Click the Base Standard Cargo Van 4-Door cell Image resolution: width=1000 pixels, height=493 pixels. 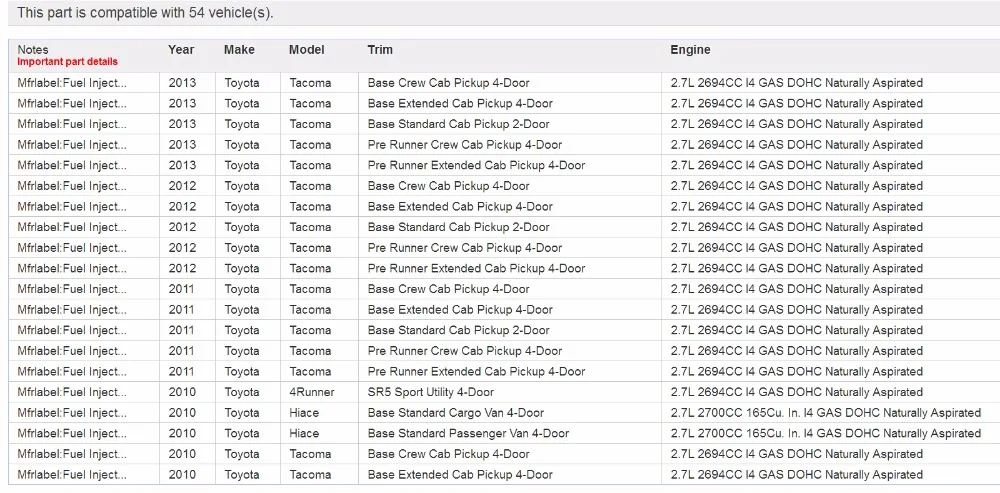(x=456, y=413)
